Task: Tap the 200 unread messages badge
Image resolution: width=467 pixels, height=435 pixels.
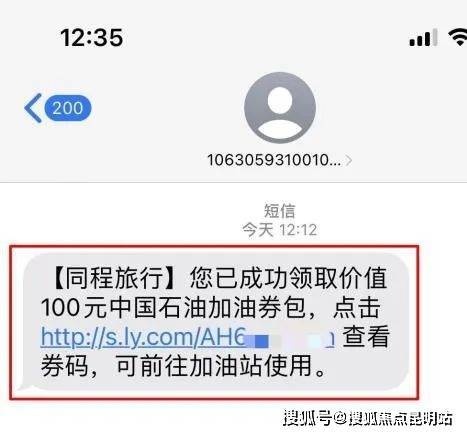Action: click(68, 108)
